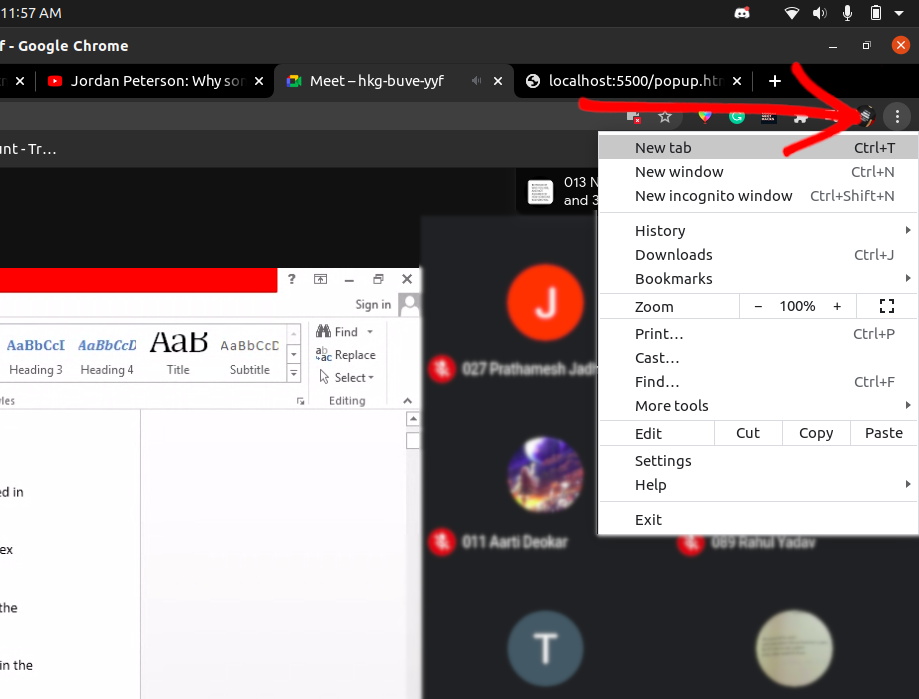
Task: Click Replace in Word Editing group
Action: coord(346,354)
